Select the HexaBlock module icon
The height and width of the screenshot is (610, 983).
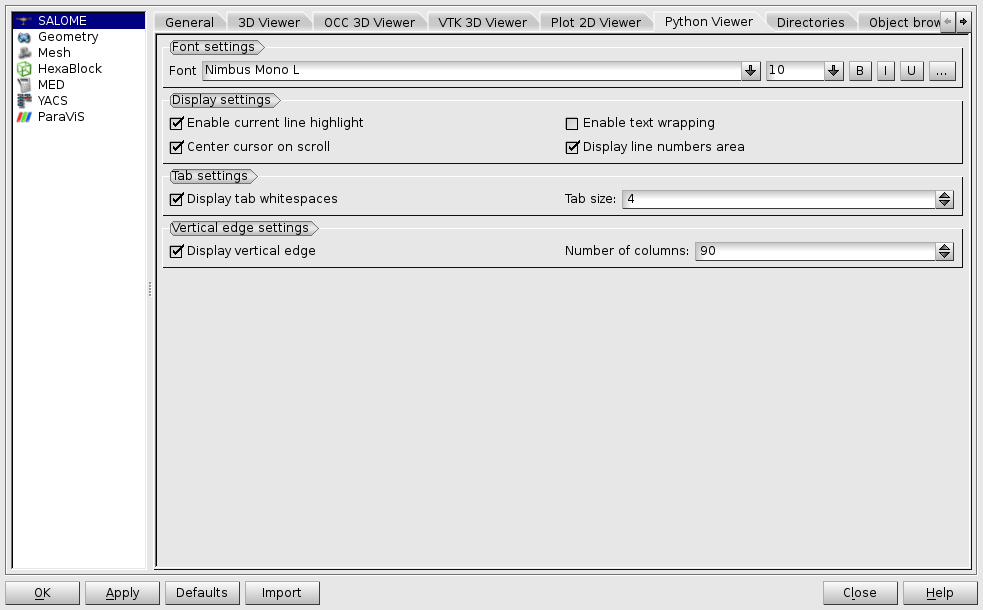pyautogui.click(x=25, y=69)
